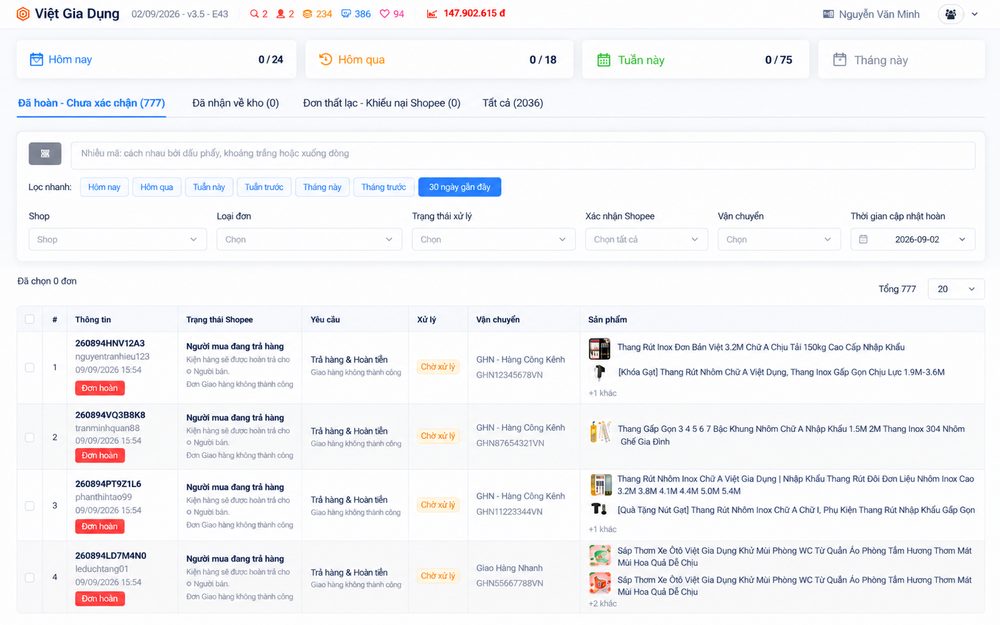Screen dimensions: 1000x625
Task: Focus the multi-code search input field
Action: click(523, 155)
